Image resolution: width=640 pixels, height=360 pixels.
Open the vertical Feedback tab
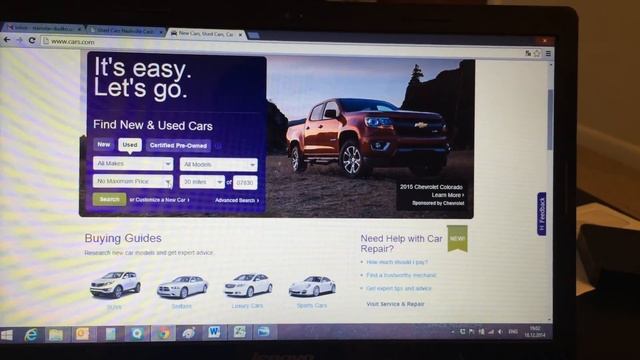coord(542,214)
